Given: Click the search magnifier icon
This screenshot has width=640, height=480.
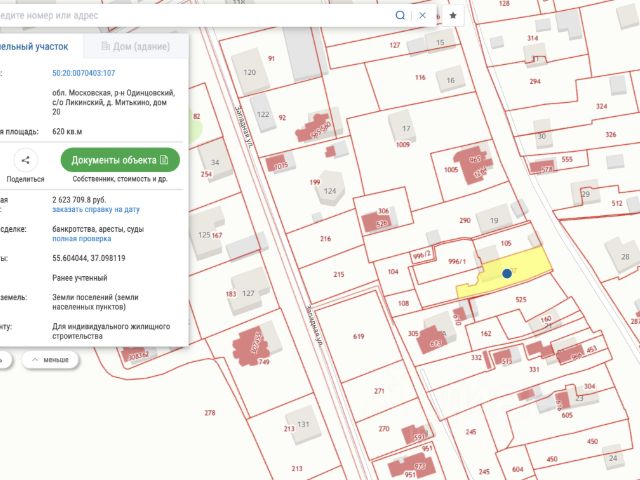Looking at the screenshot, I should [400, 16].
